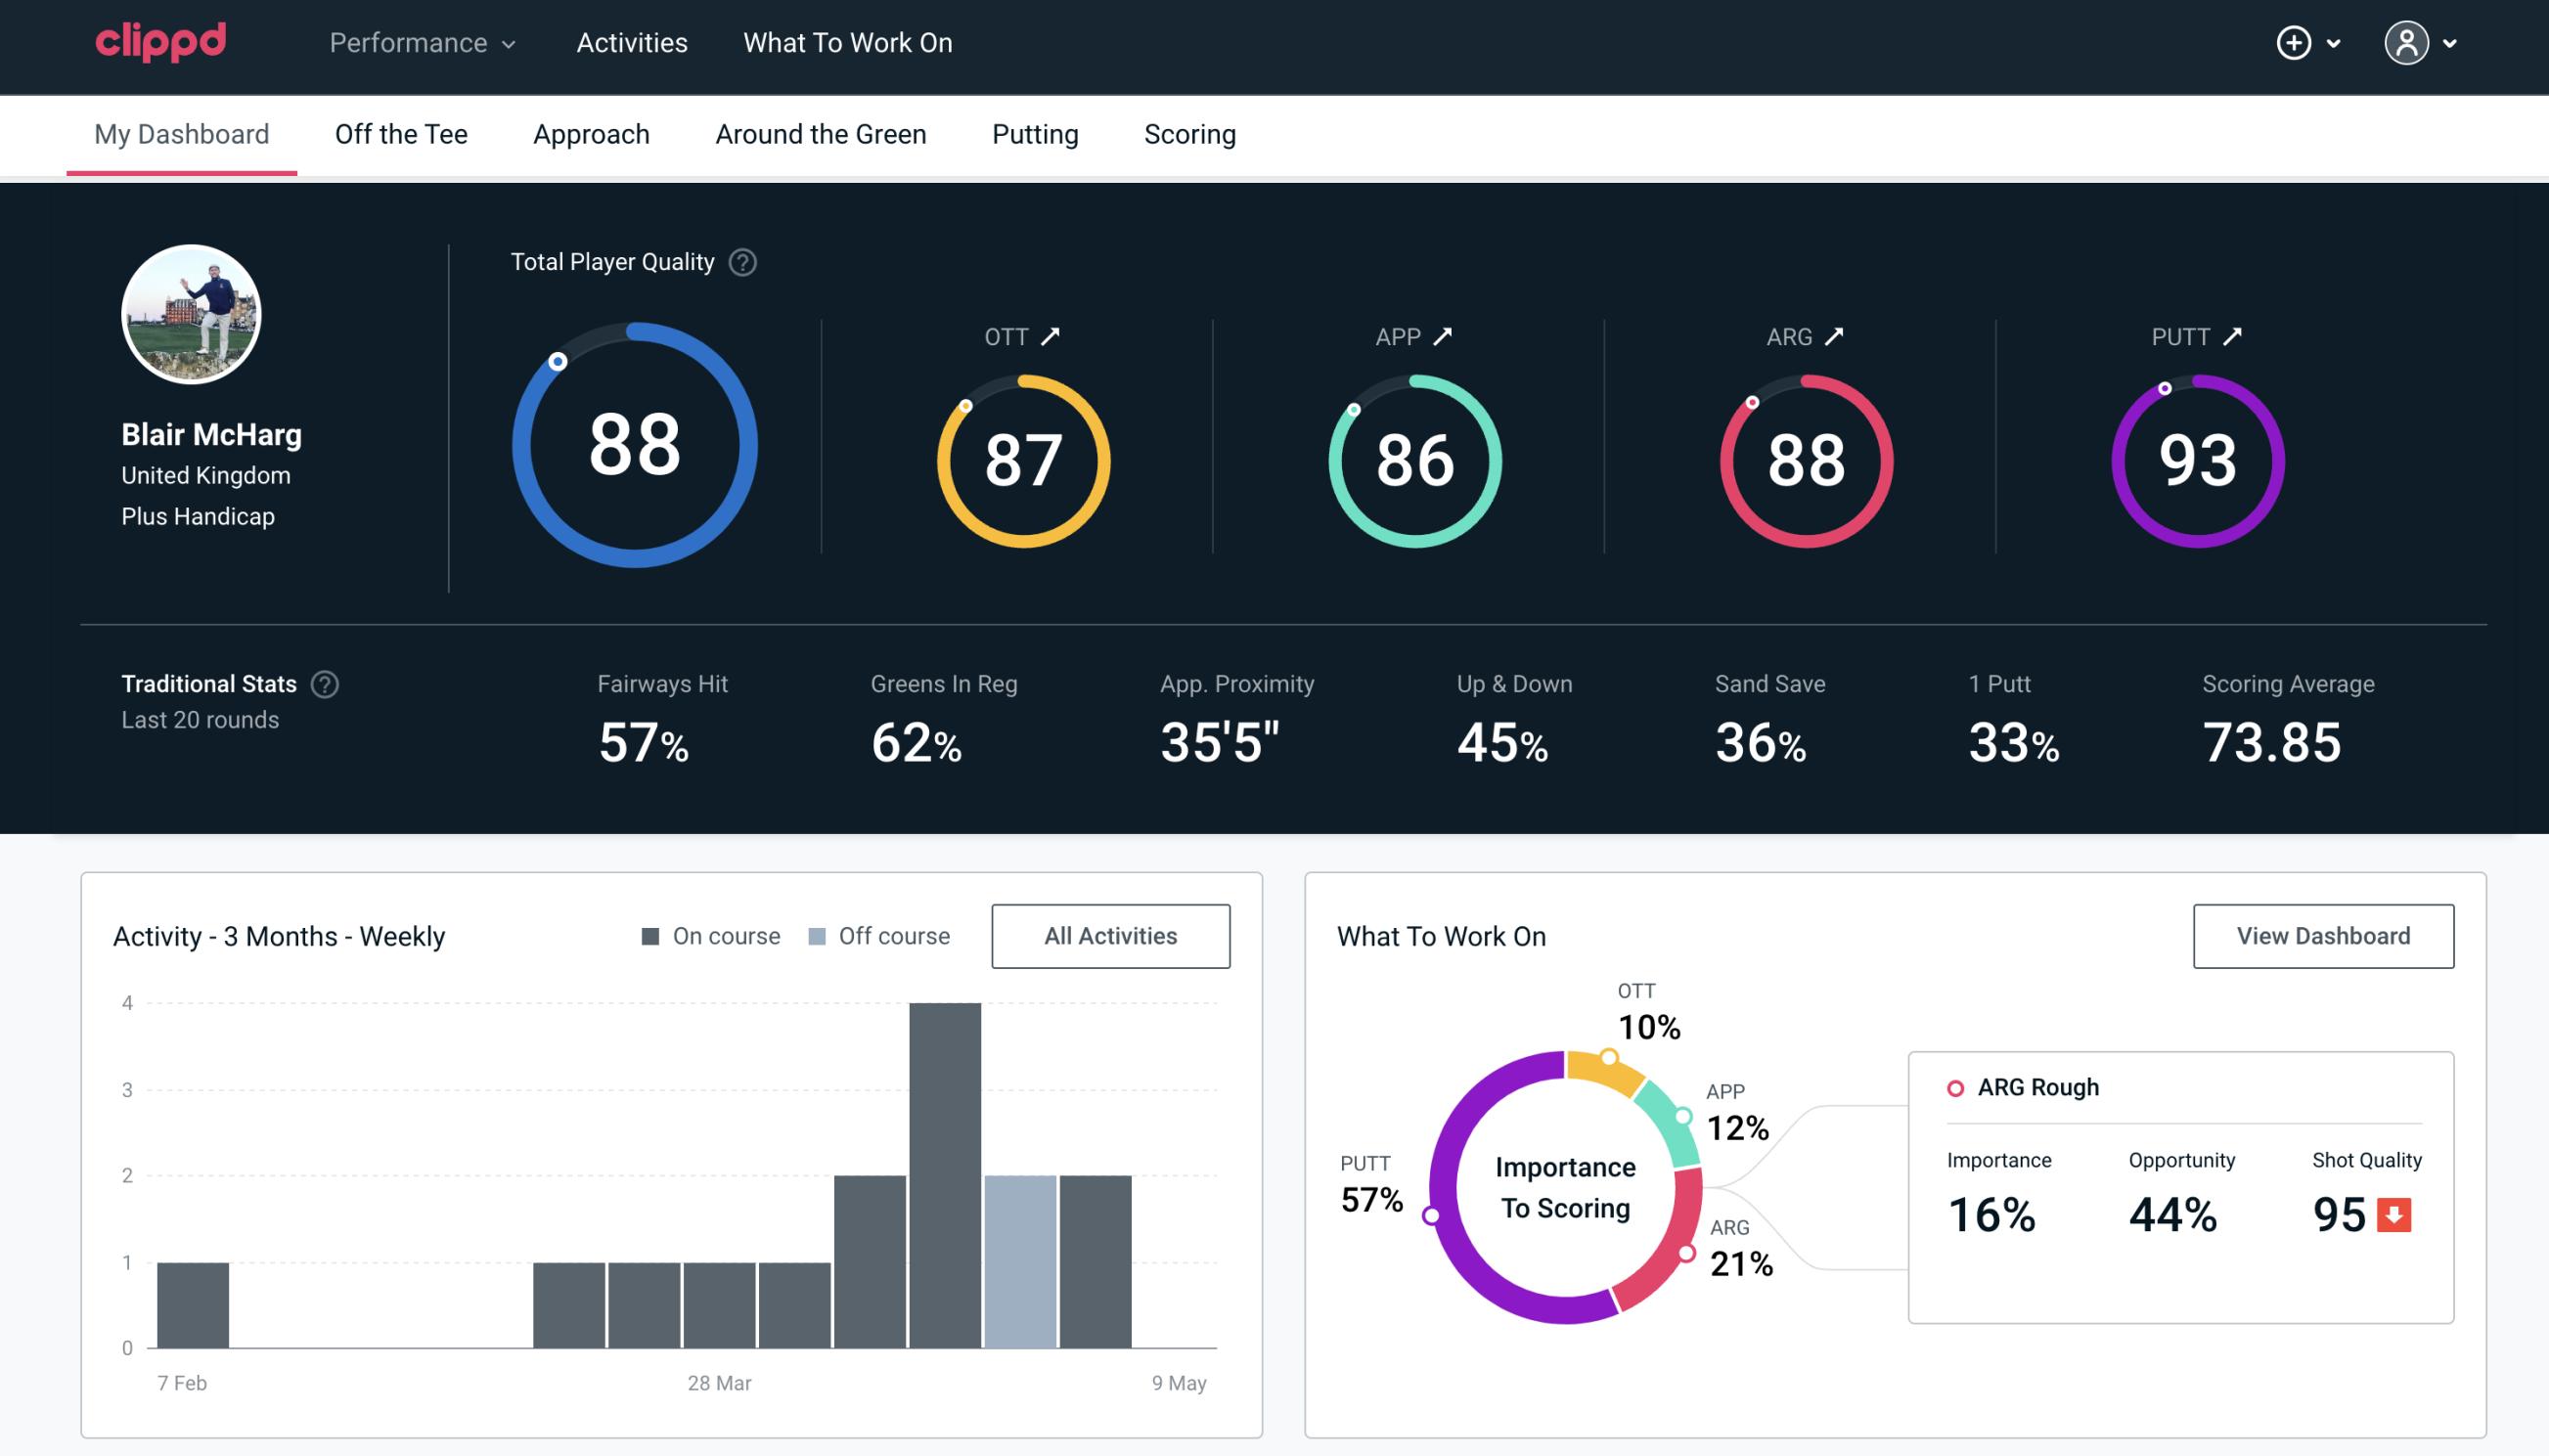Click the All Activities button
This screenshot has height=1456, width=2549.
(1110, 936)
